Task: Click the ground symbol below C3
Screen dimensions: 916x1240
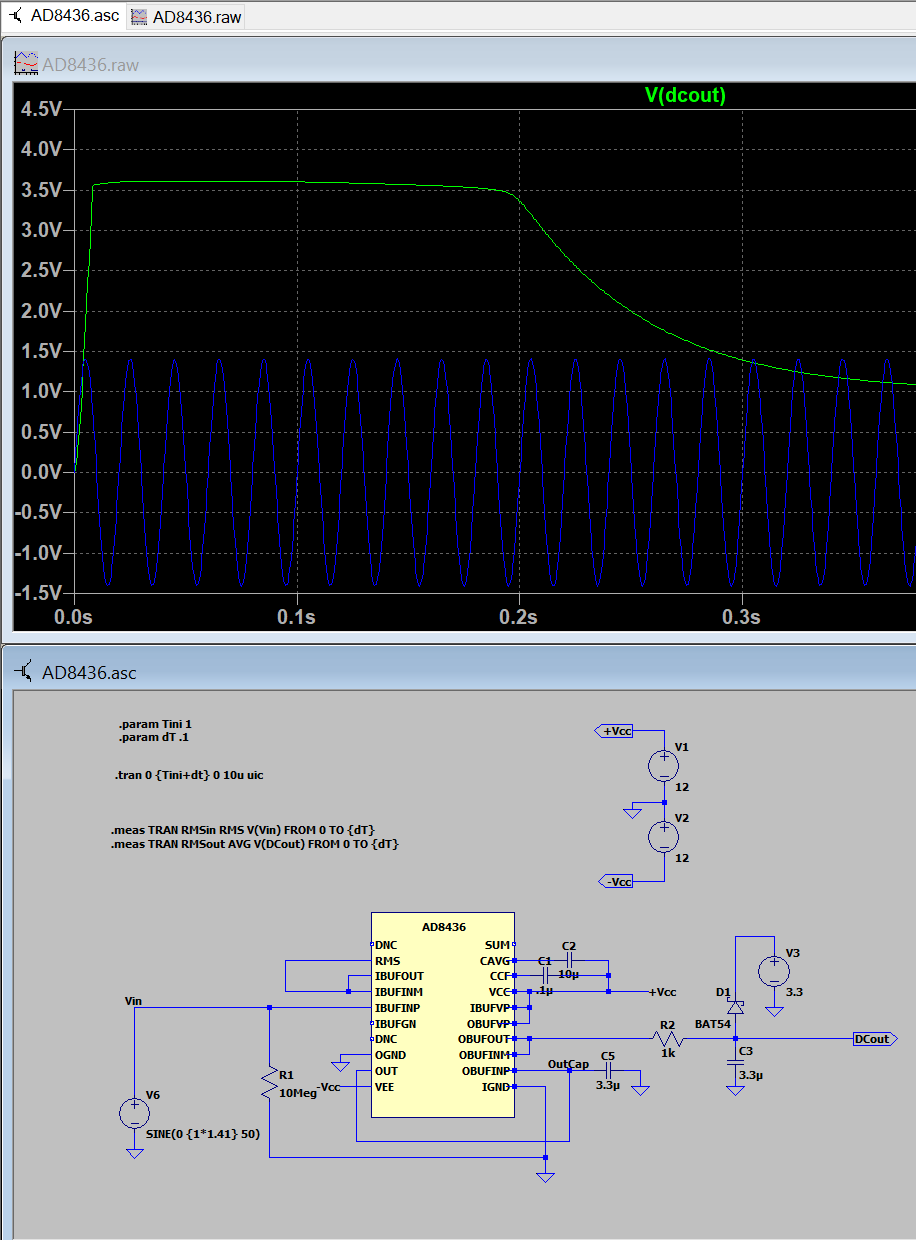Action: click(735, 1090)
